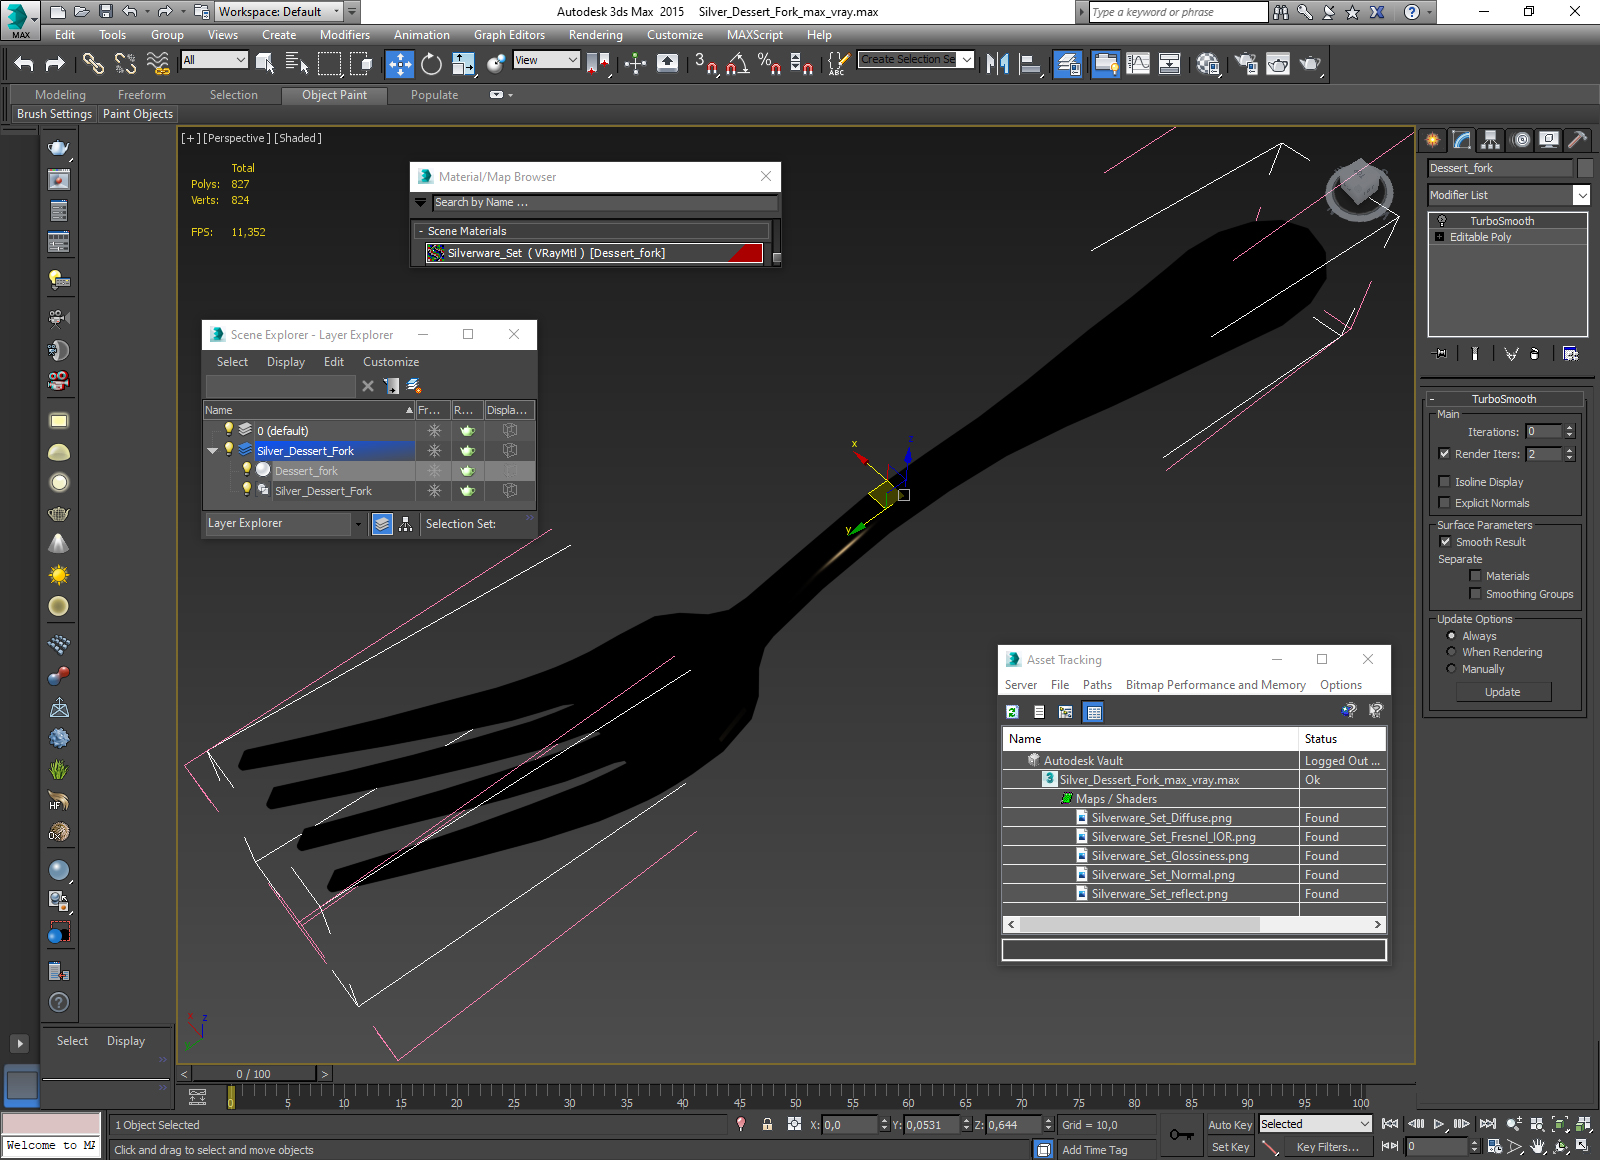Select Always update option
Viewport: 1600px width, 1160px height.
click(1451, 636)
